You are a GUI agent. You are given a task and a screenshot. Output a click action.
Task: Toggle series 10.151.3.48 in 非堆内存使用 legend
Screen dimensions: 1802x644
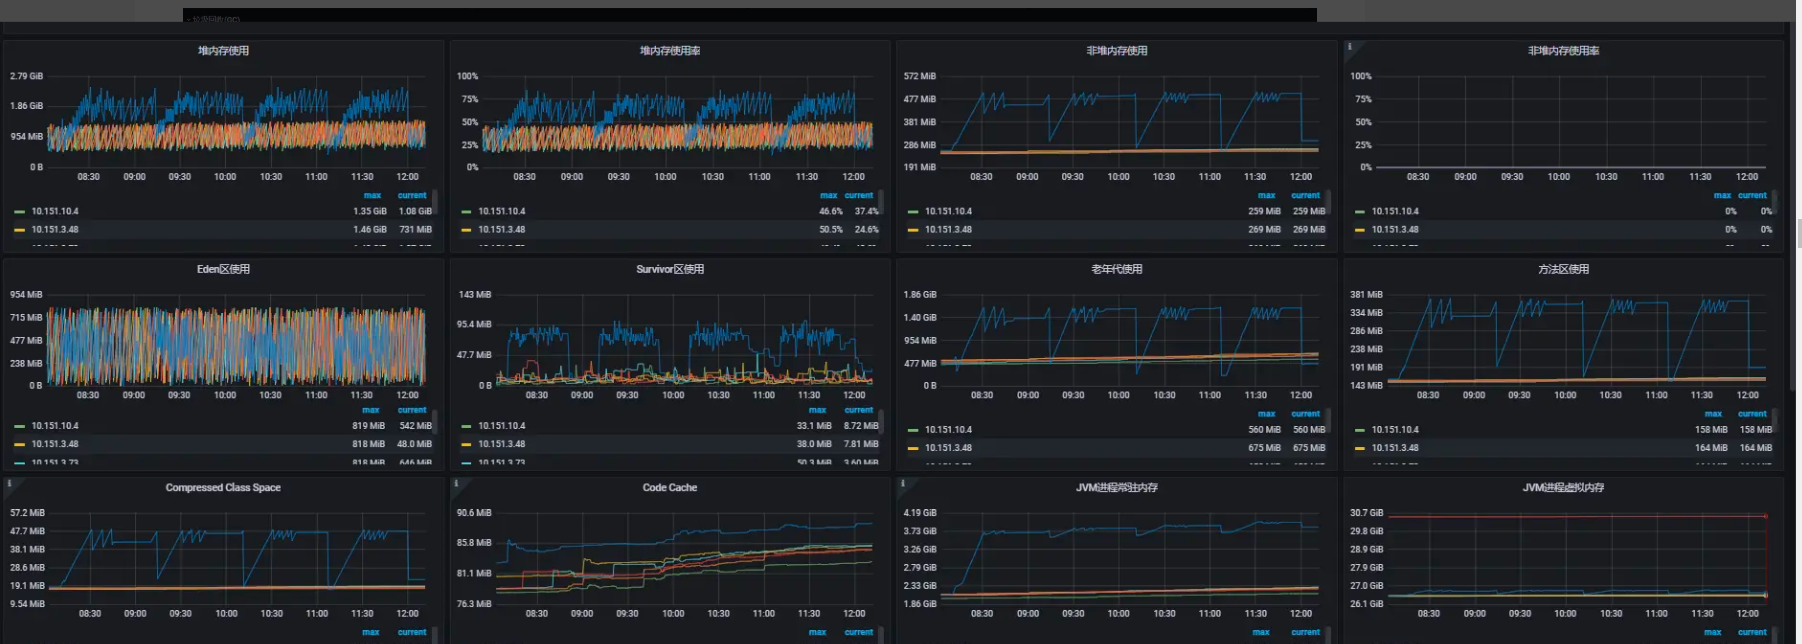pyautogui.click(x=948, y=229)
